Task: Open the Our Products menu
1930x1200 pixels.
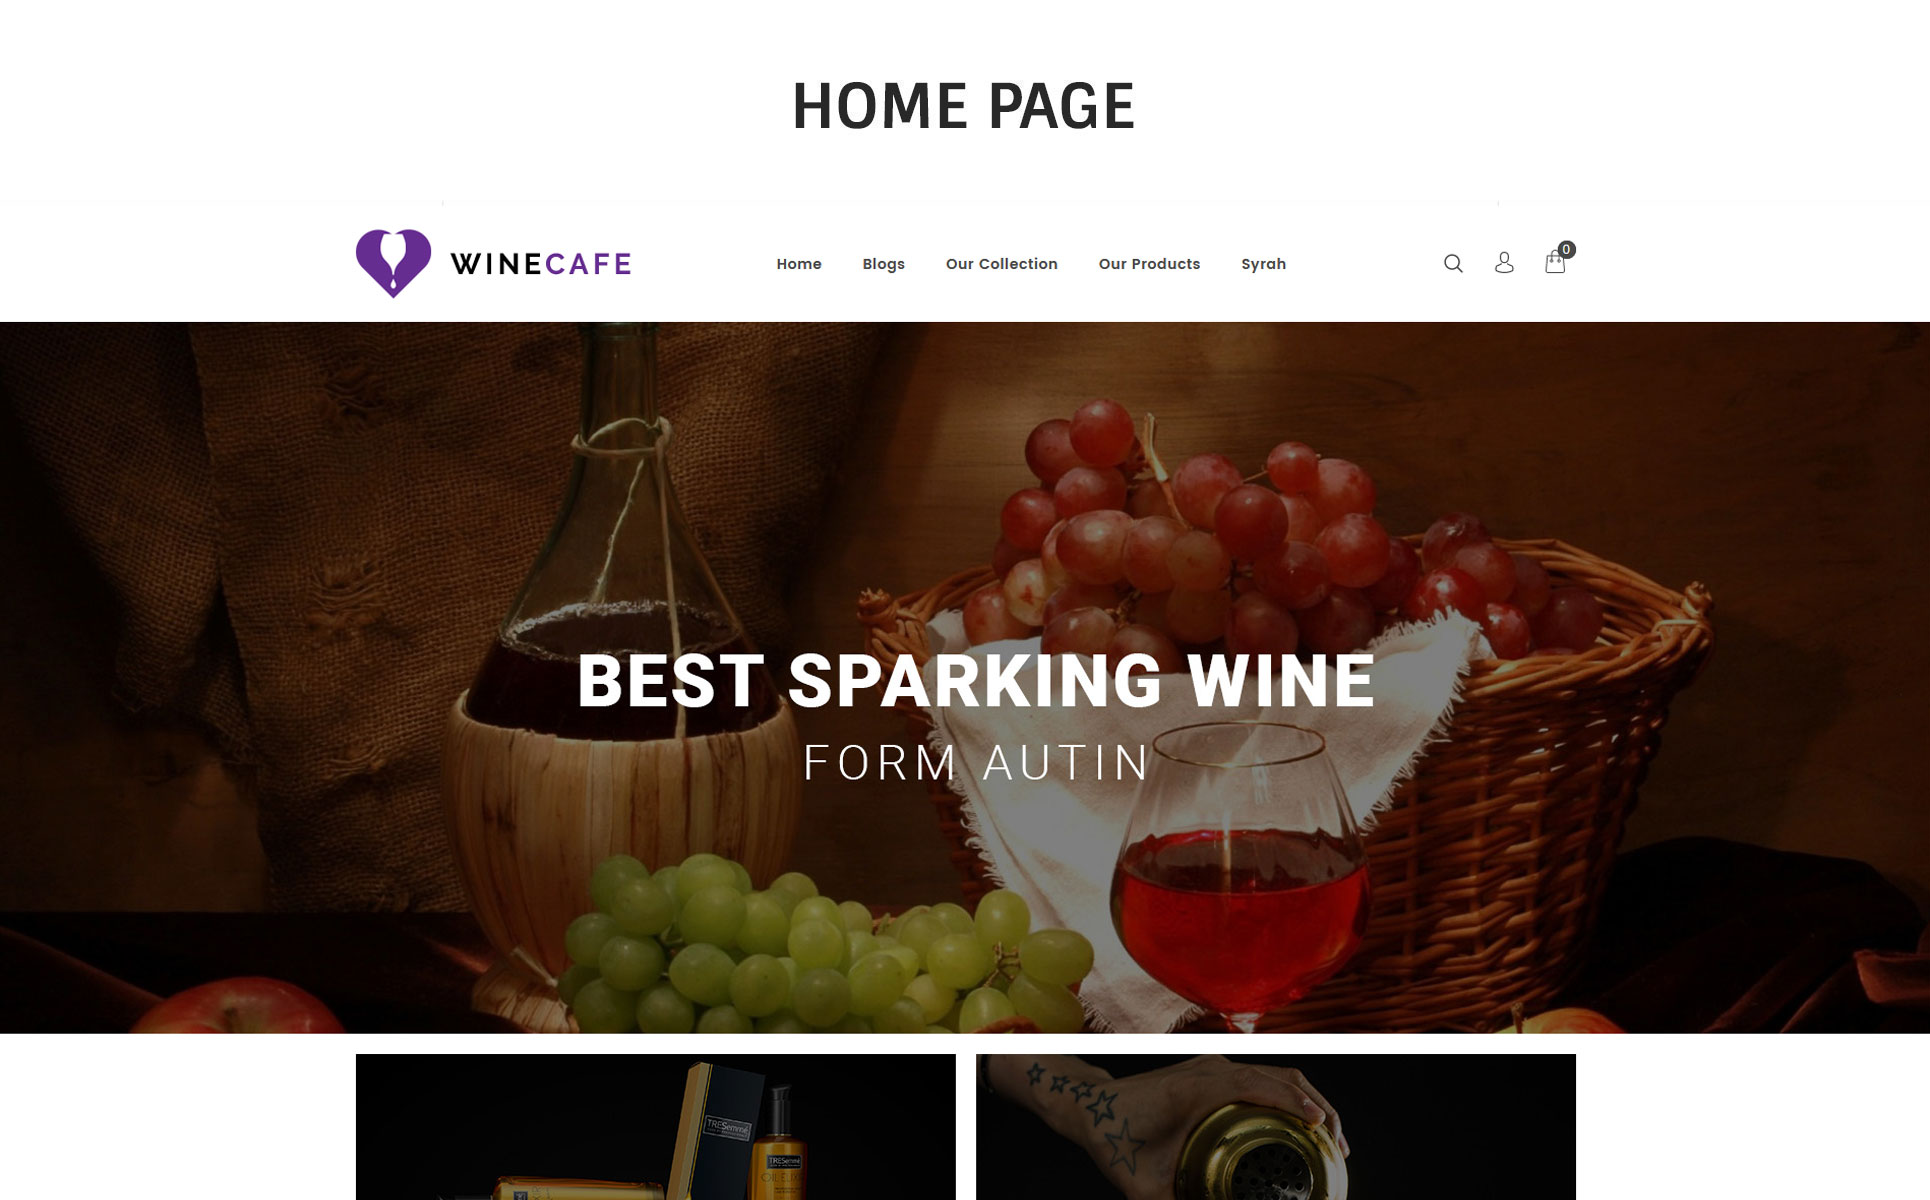Action: click(1149, 264)
